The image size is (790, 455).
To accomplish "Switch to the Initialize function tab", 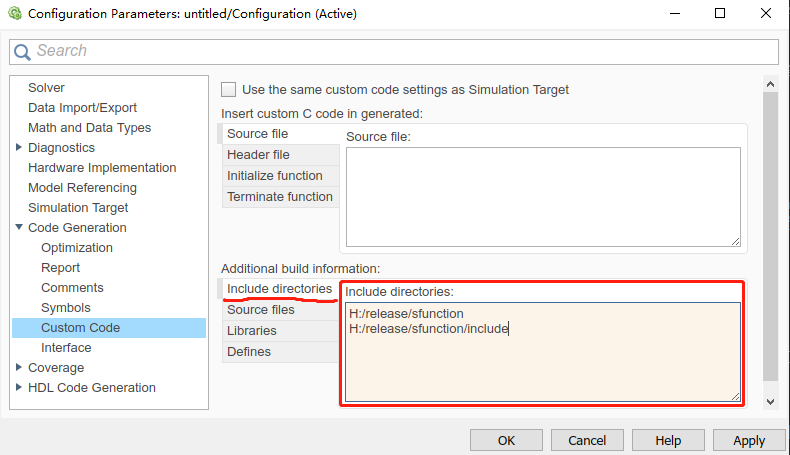I will [x=274, y=176].
